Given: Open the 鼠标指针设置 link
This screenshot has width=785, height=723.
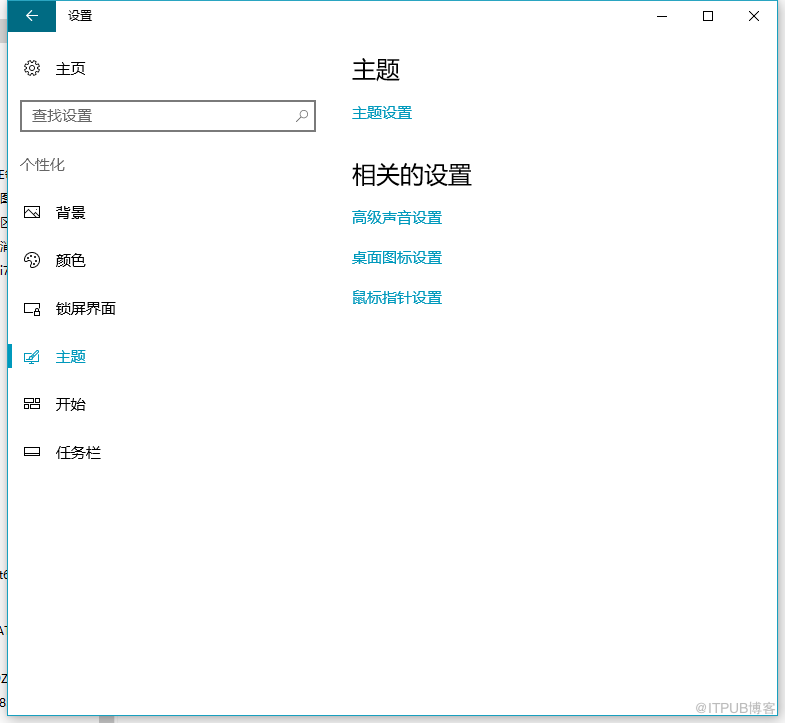Looking at the screenshot, I should 397,298.
